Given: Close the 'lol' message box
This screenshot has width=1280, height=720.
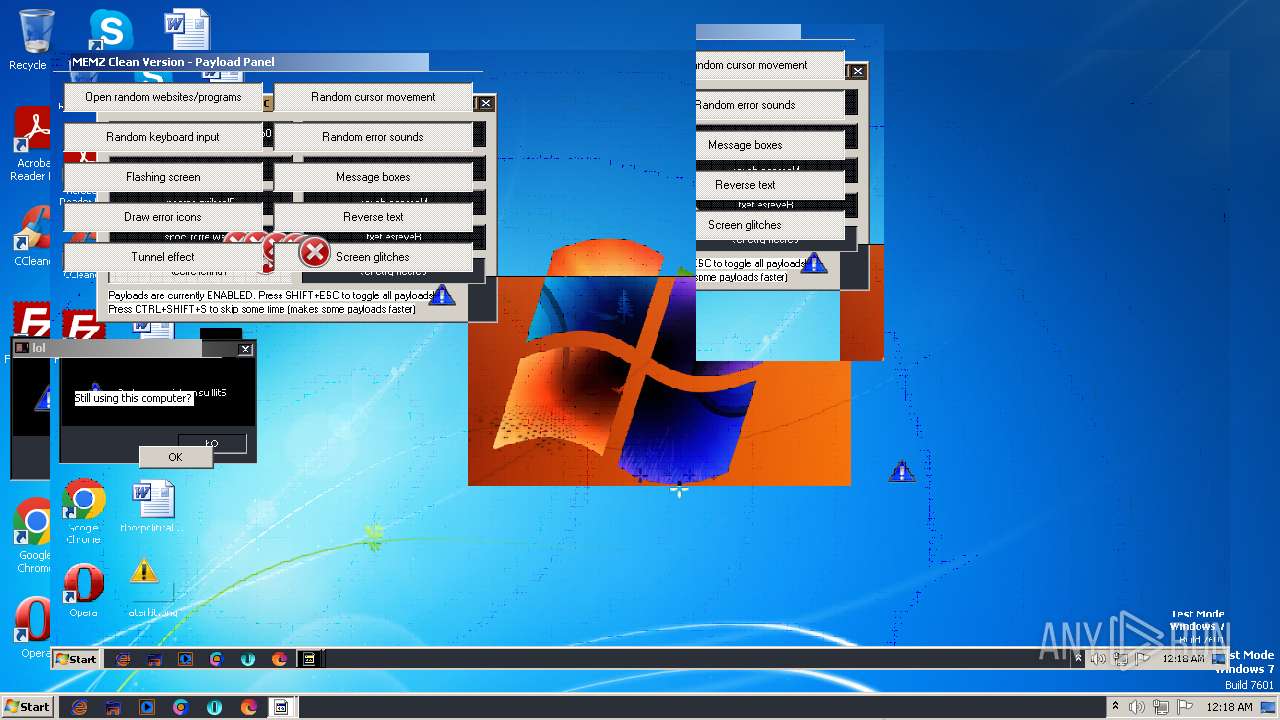Looking at the screenshot, I should (x=245, y=349).
